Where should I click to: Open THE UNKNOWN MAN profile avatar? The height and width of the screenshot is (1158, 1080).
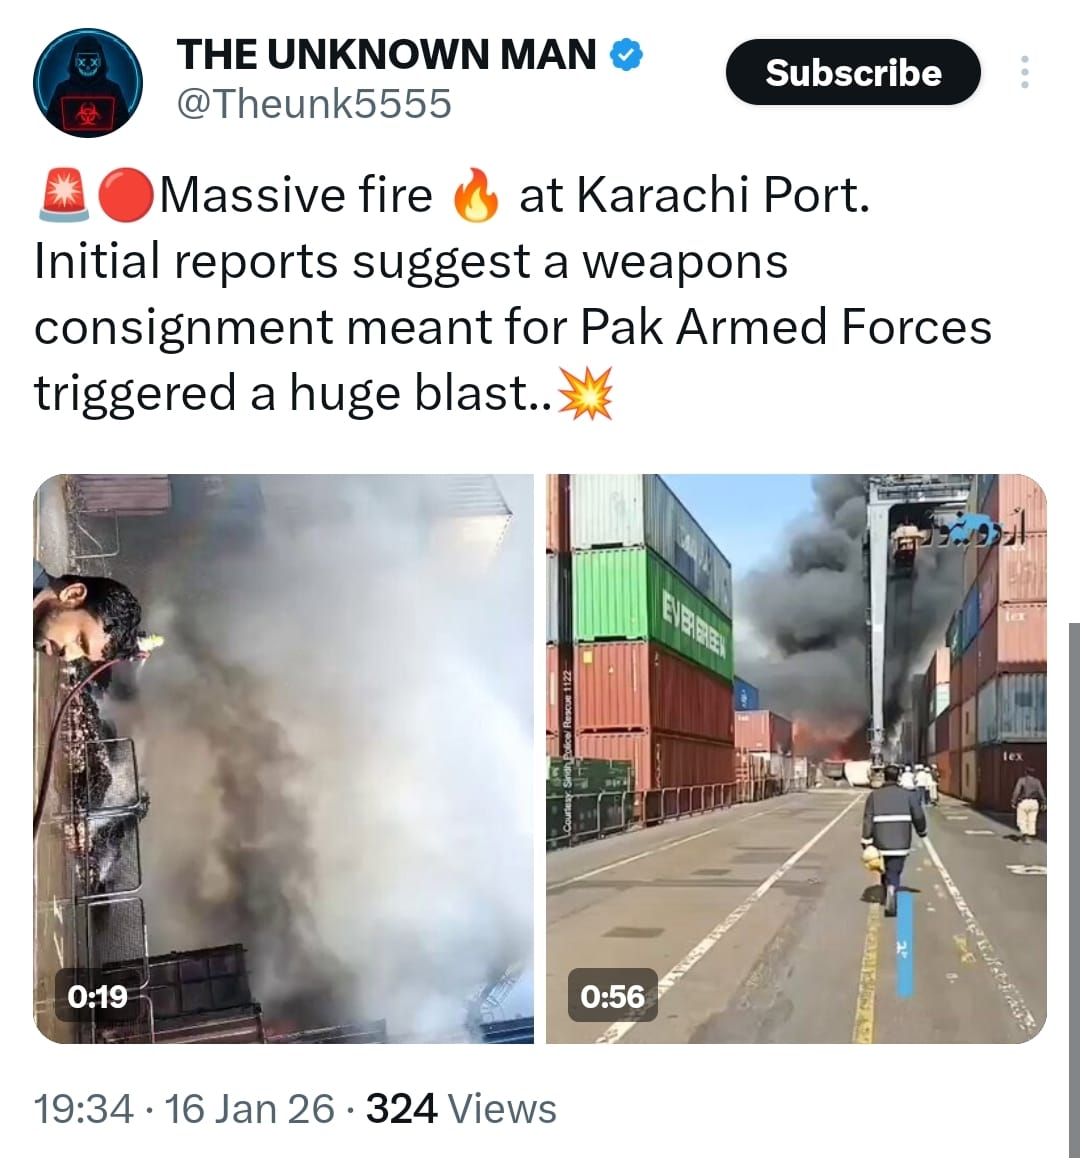88,83
